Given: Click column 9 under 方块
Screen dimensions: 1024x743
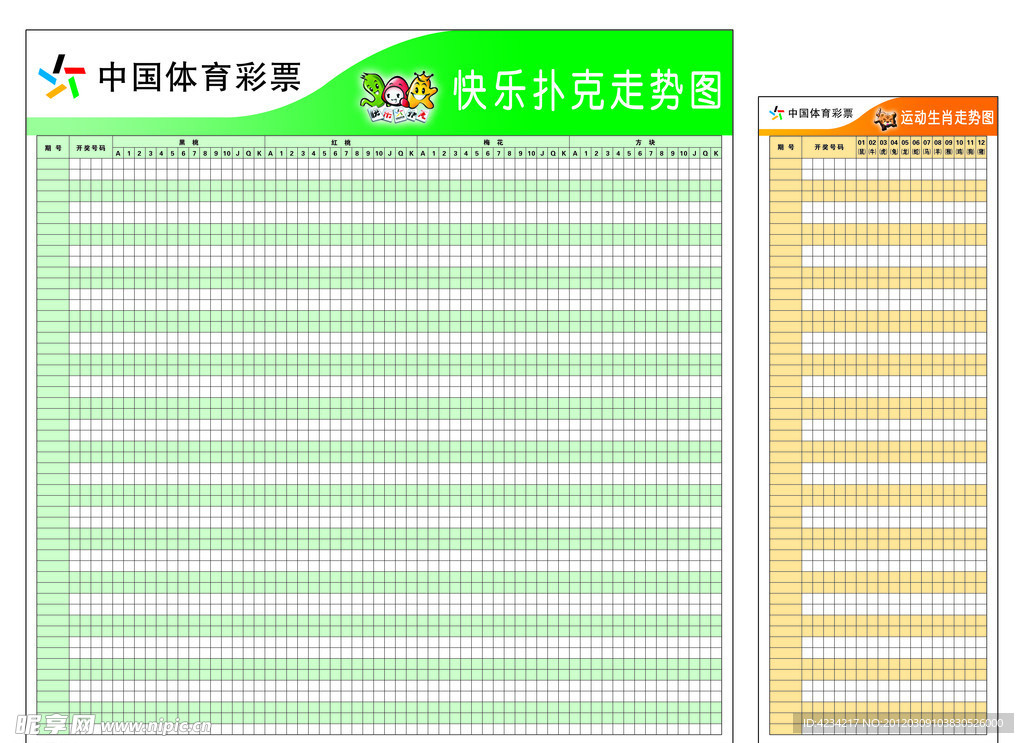Looking at the screenshot, I should click(673, 153).
